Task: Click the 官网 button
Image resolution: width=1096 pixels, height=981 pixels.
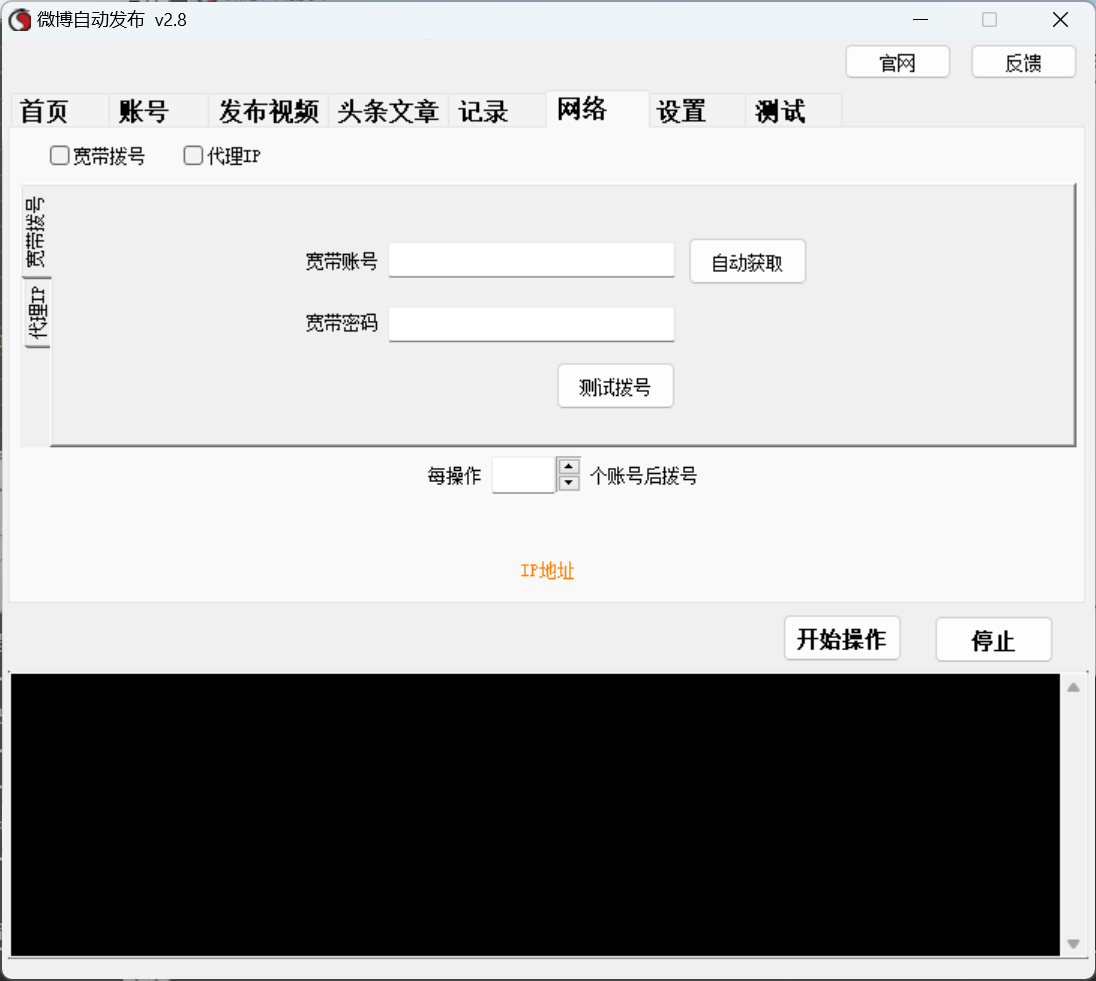Action: point(897,62)
